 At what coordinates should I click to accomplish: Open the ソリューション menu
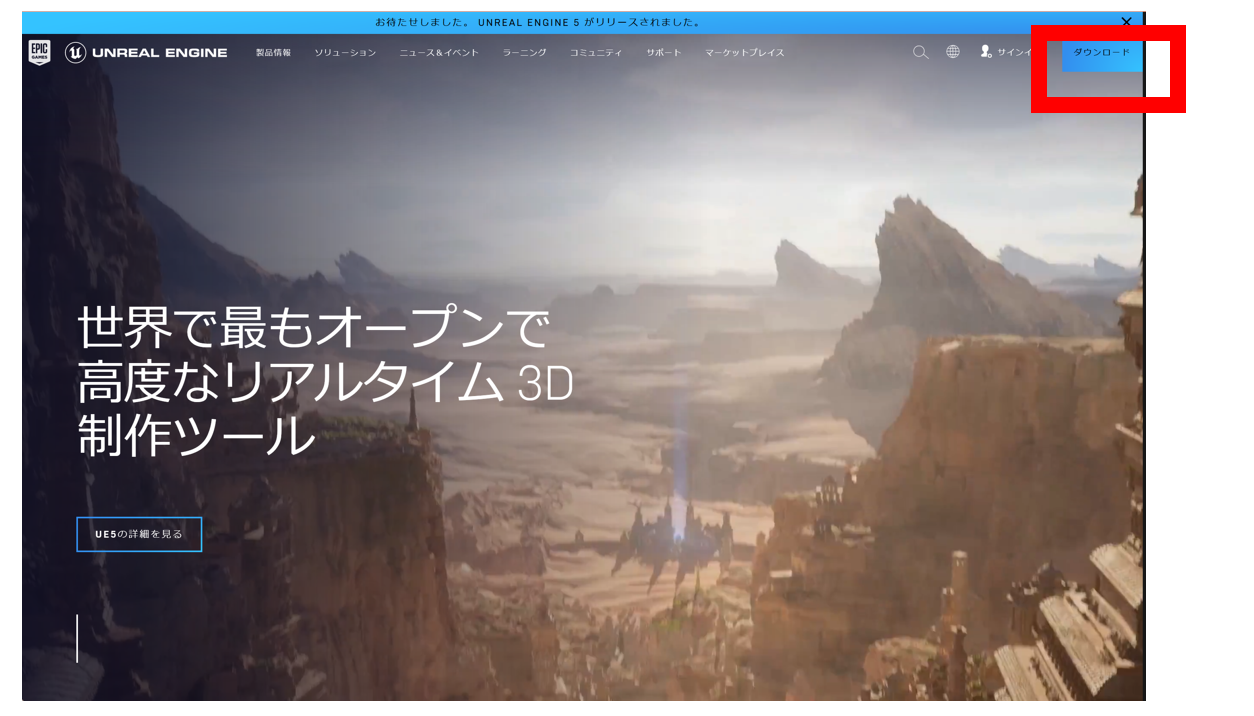tap(345, 53)
